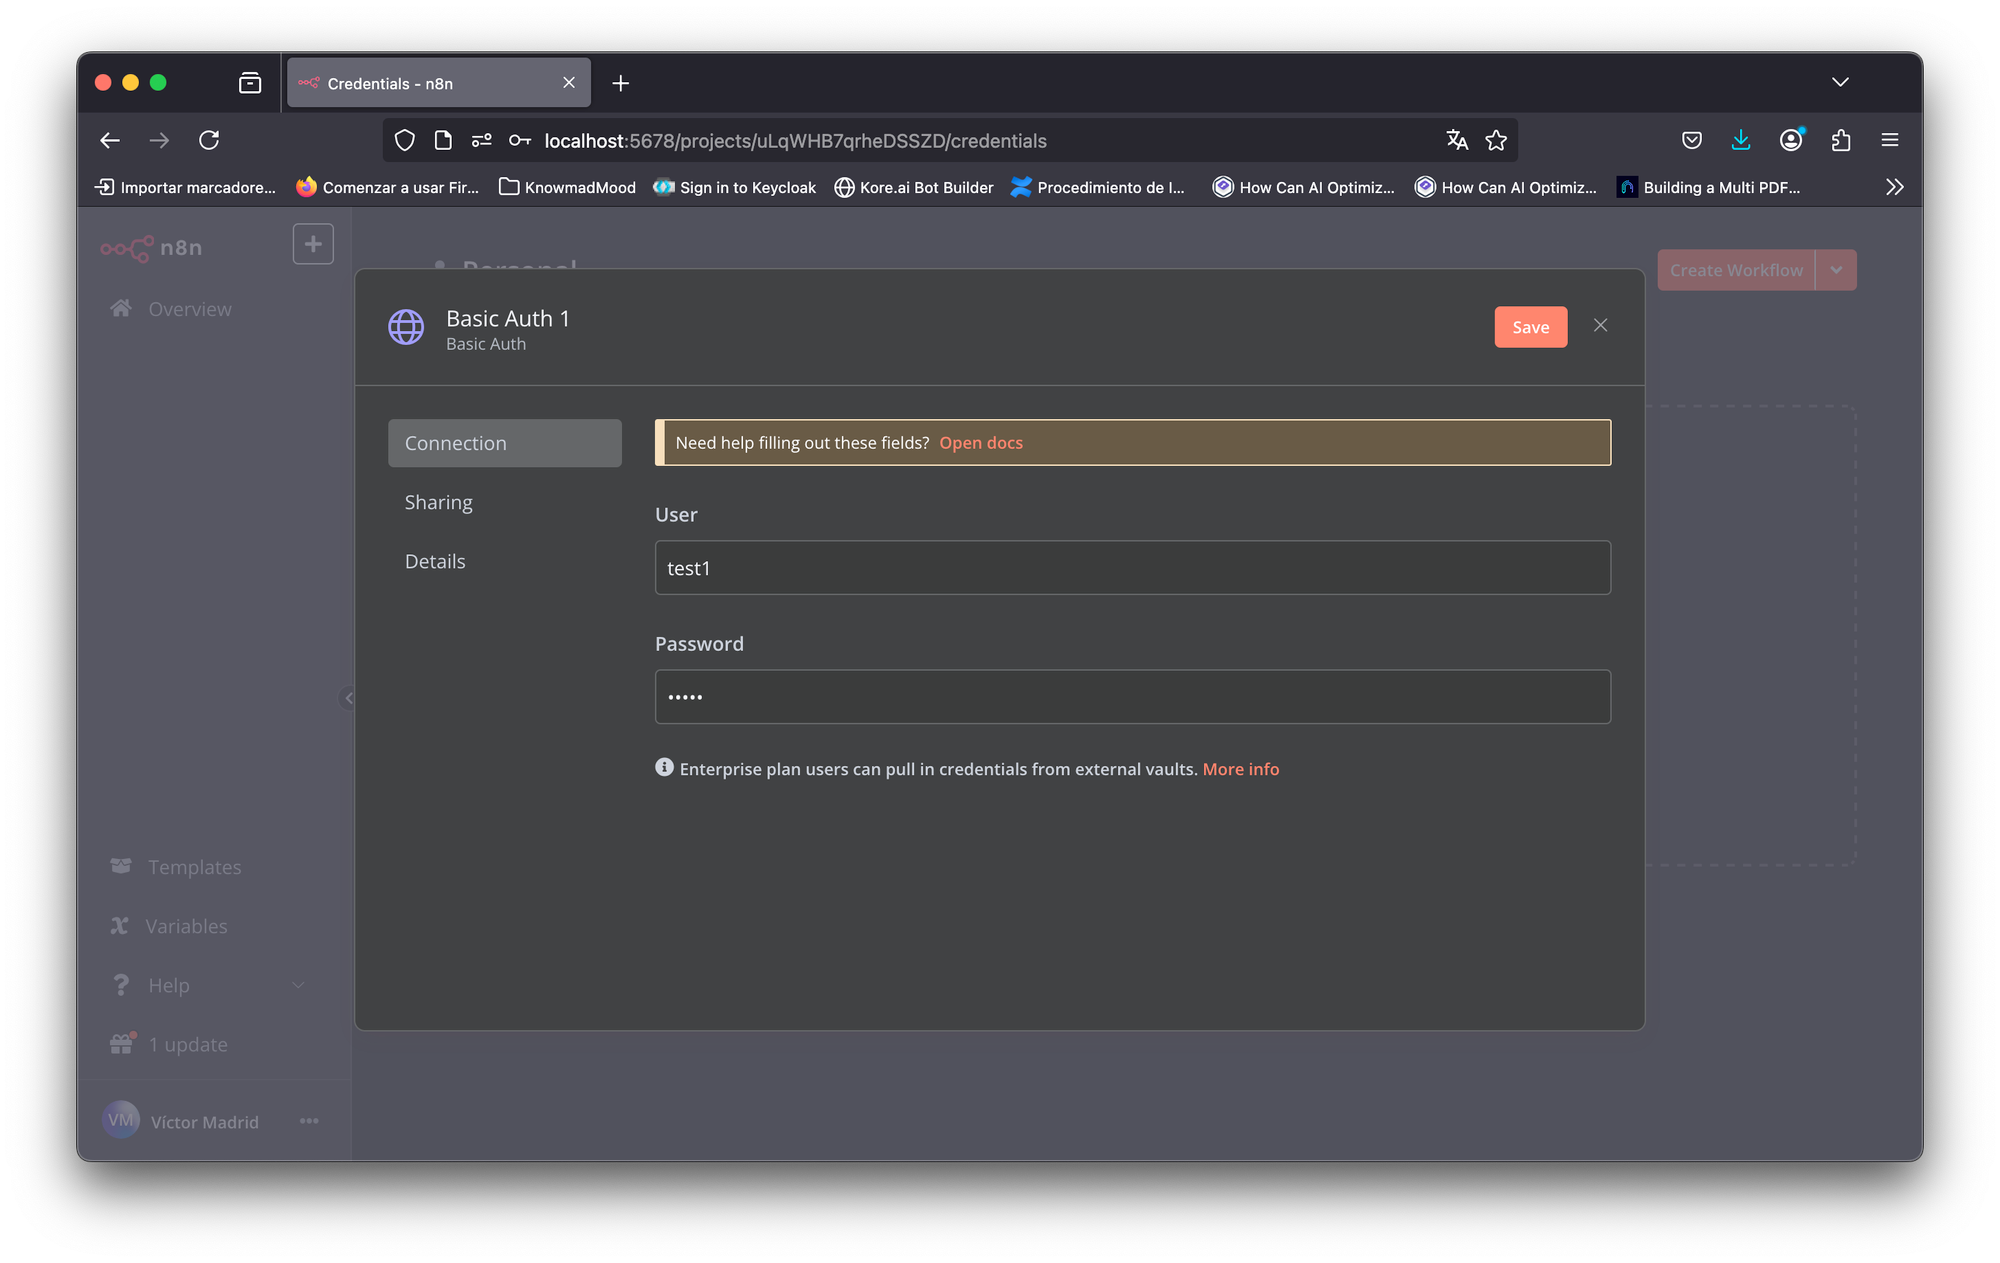Bookmark this page with star icon
The height and width of the screenshot is (1263, 2000).
1496,140
